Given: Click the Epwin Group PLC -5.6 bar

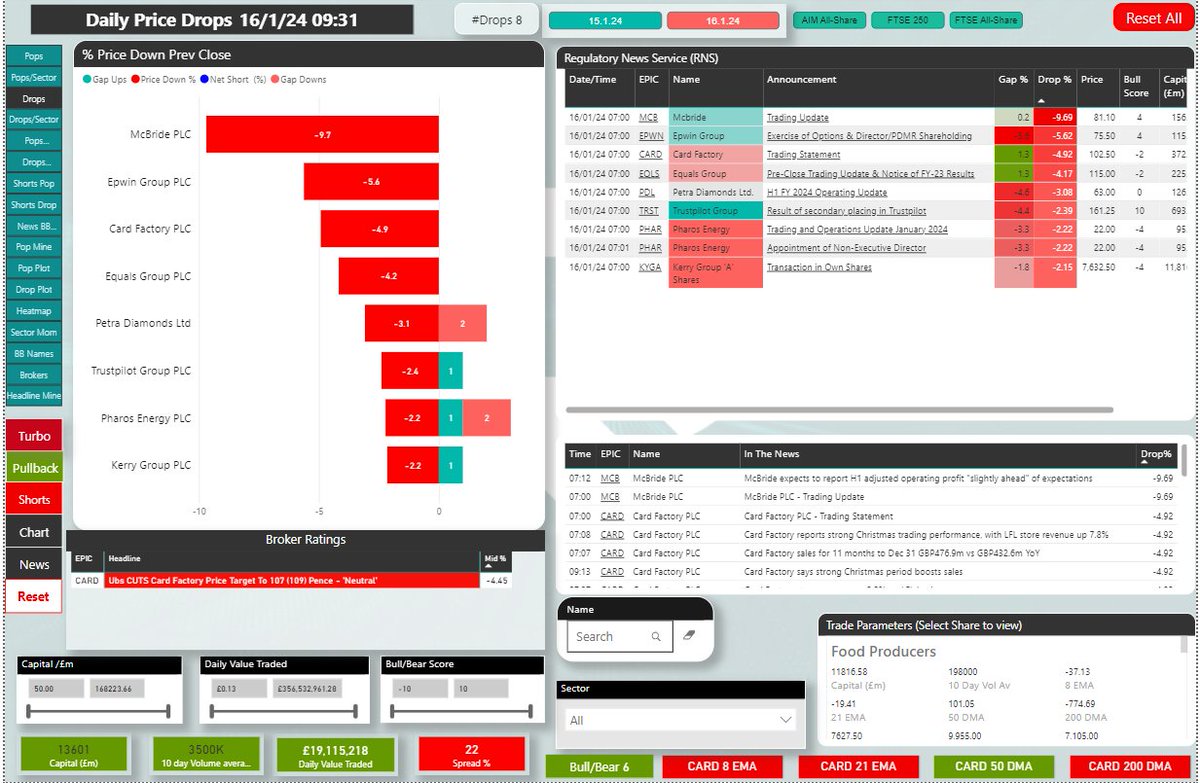Looking at the screenshot, I should click(x=371, y=182).
